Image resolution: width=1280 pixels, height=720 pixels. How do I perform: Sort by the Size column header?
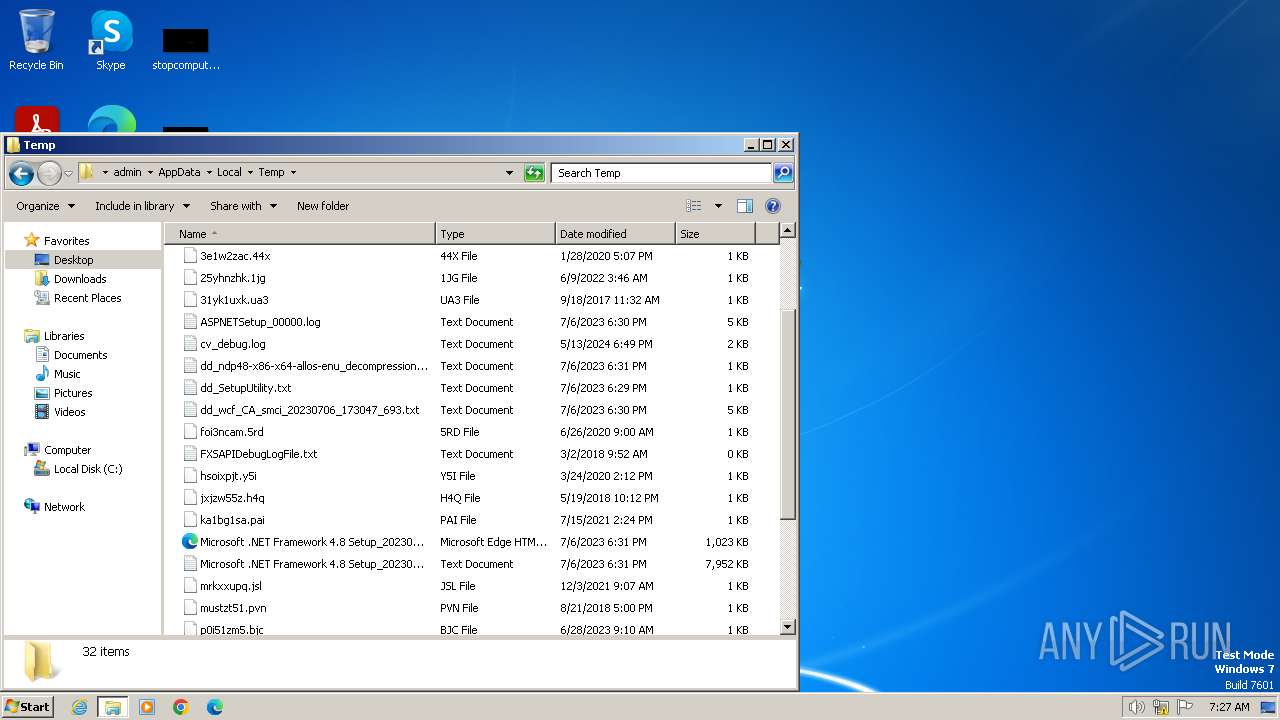715,234
